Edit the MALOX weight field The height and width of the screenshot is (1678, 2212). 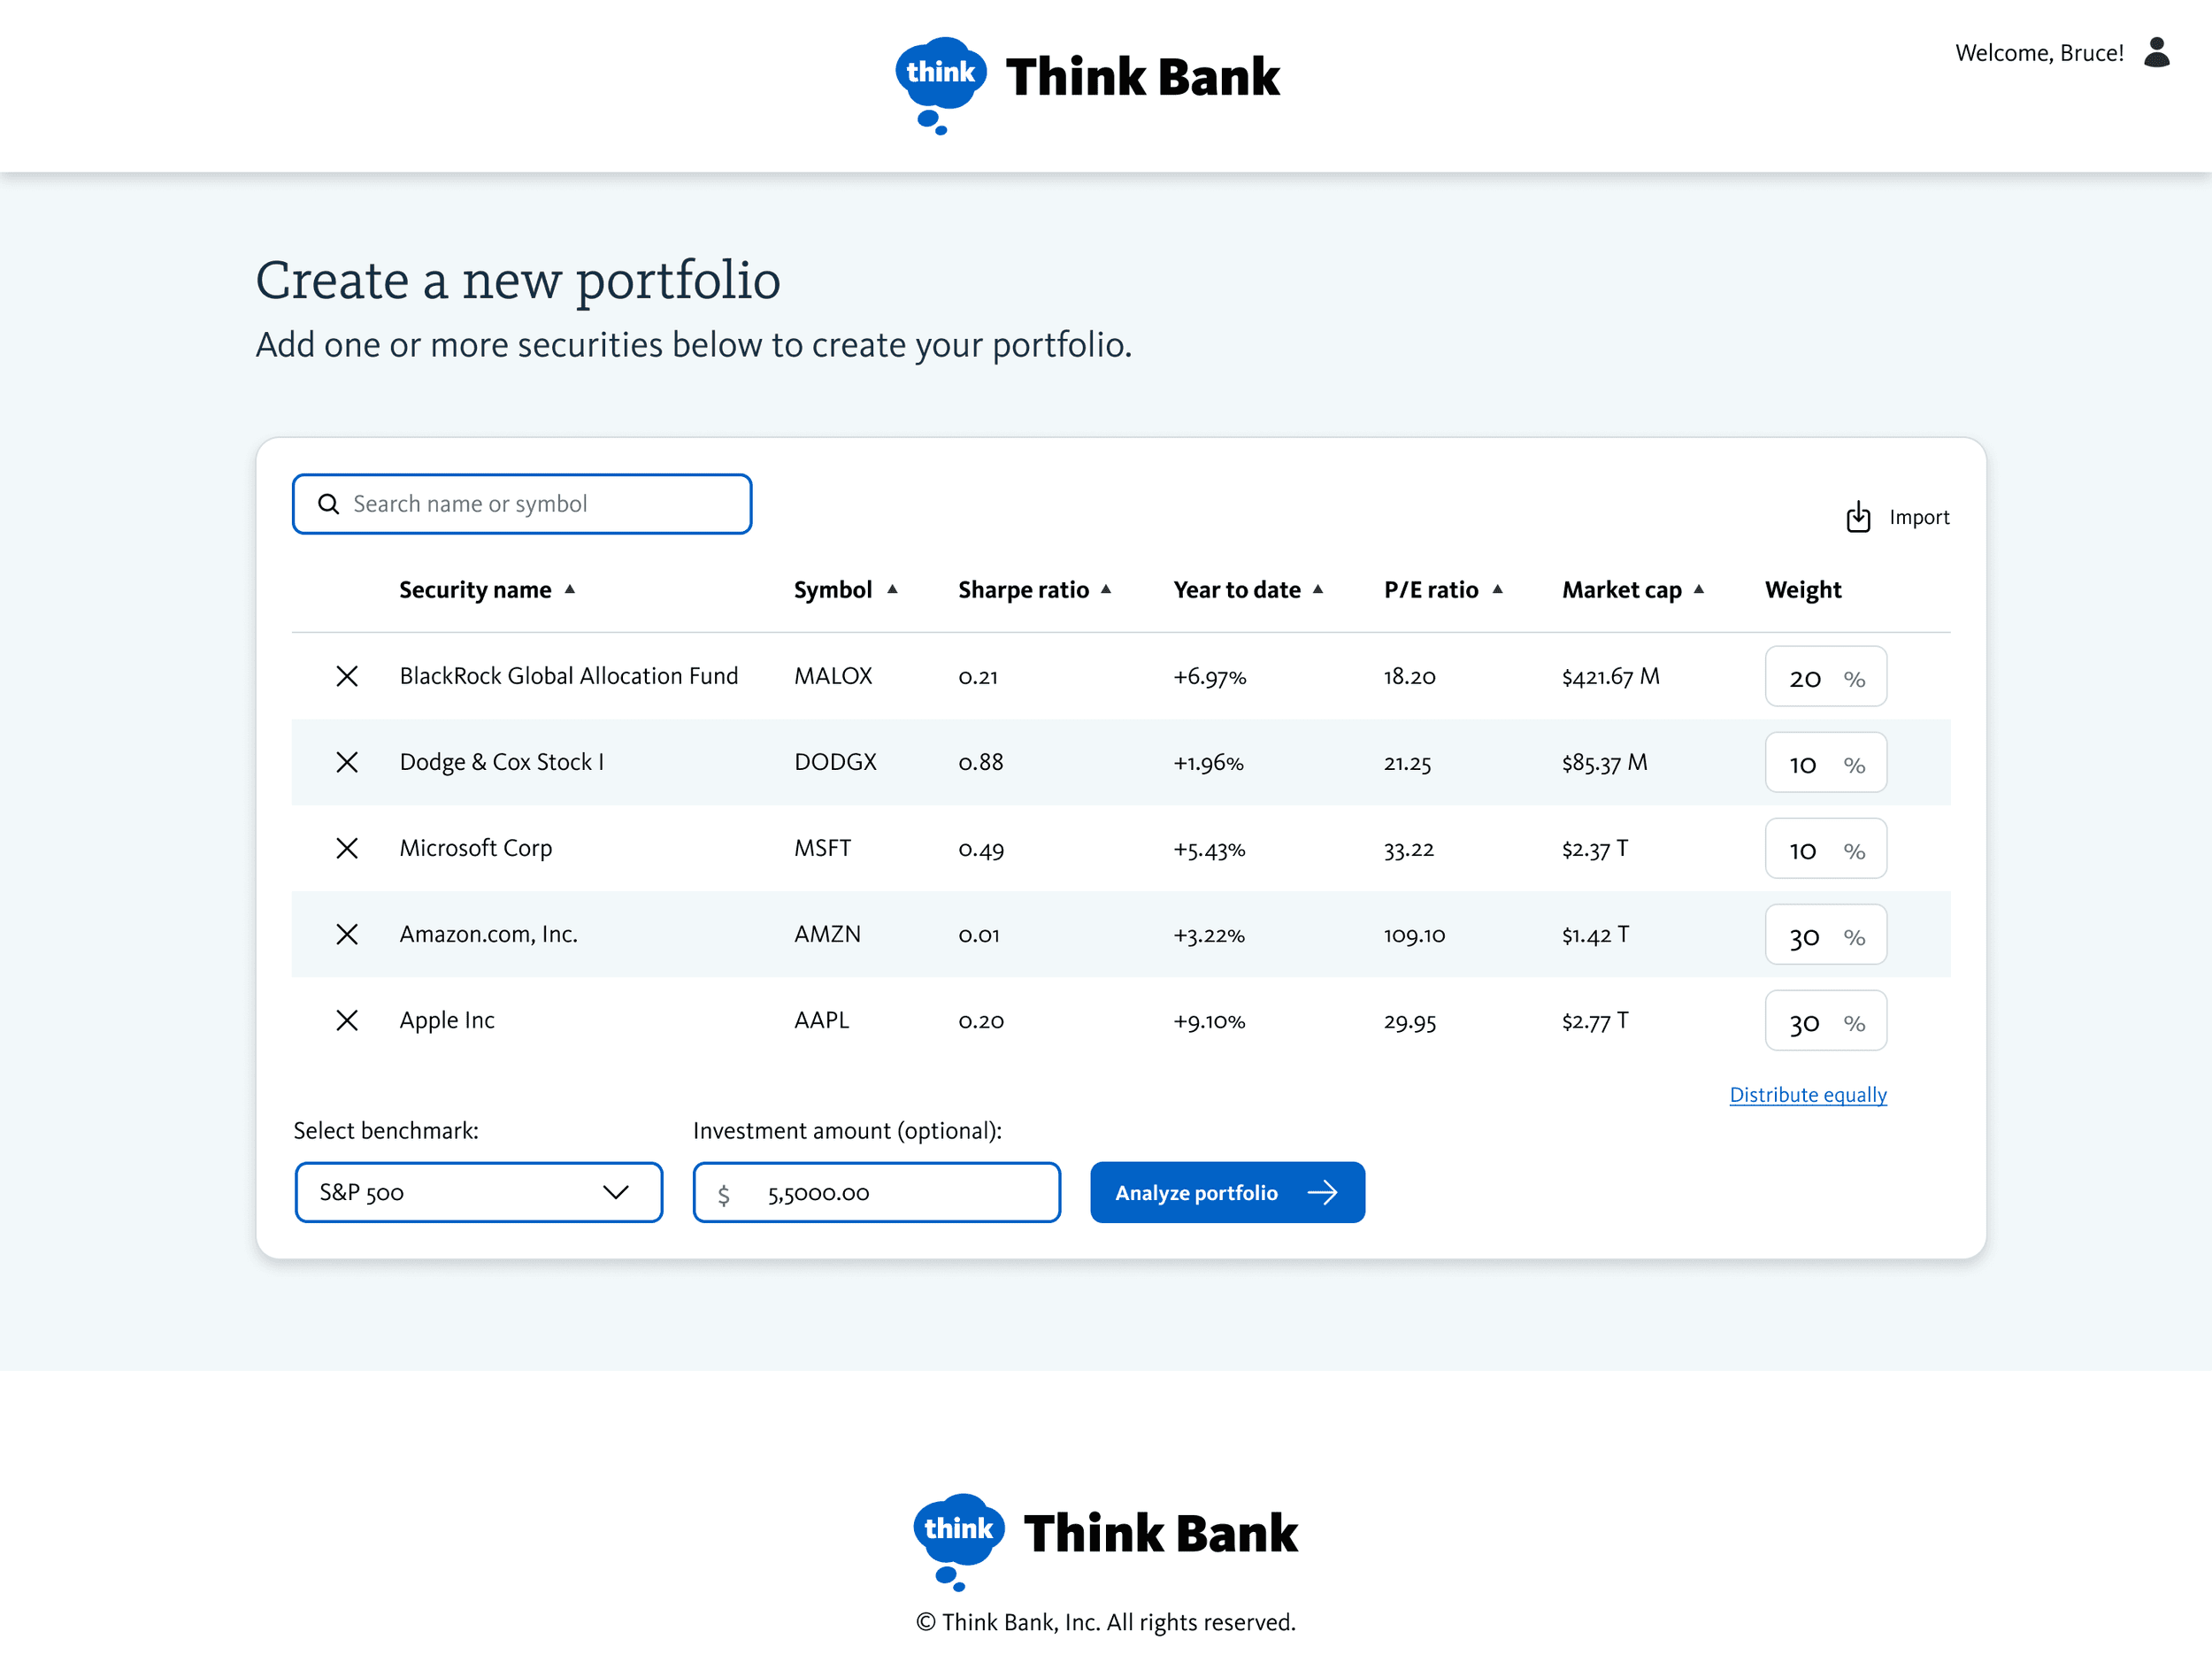1826,677
